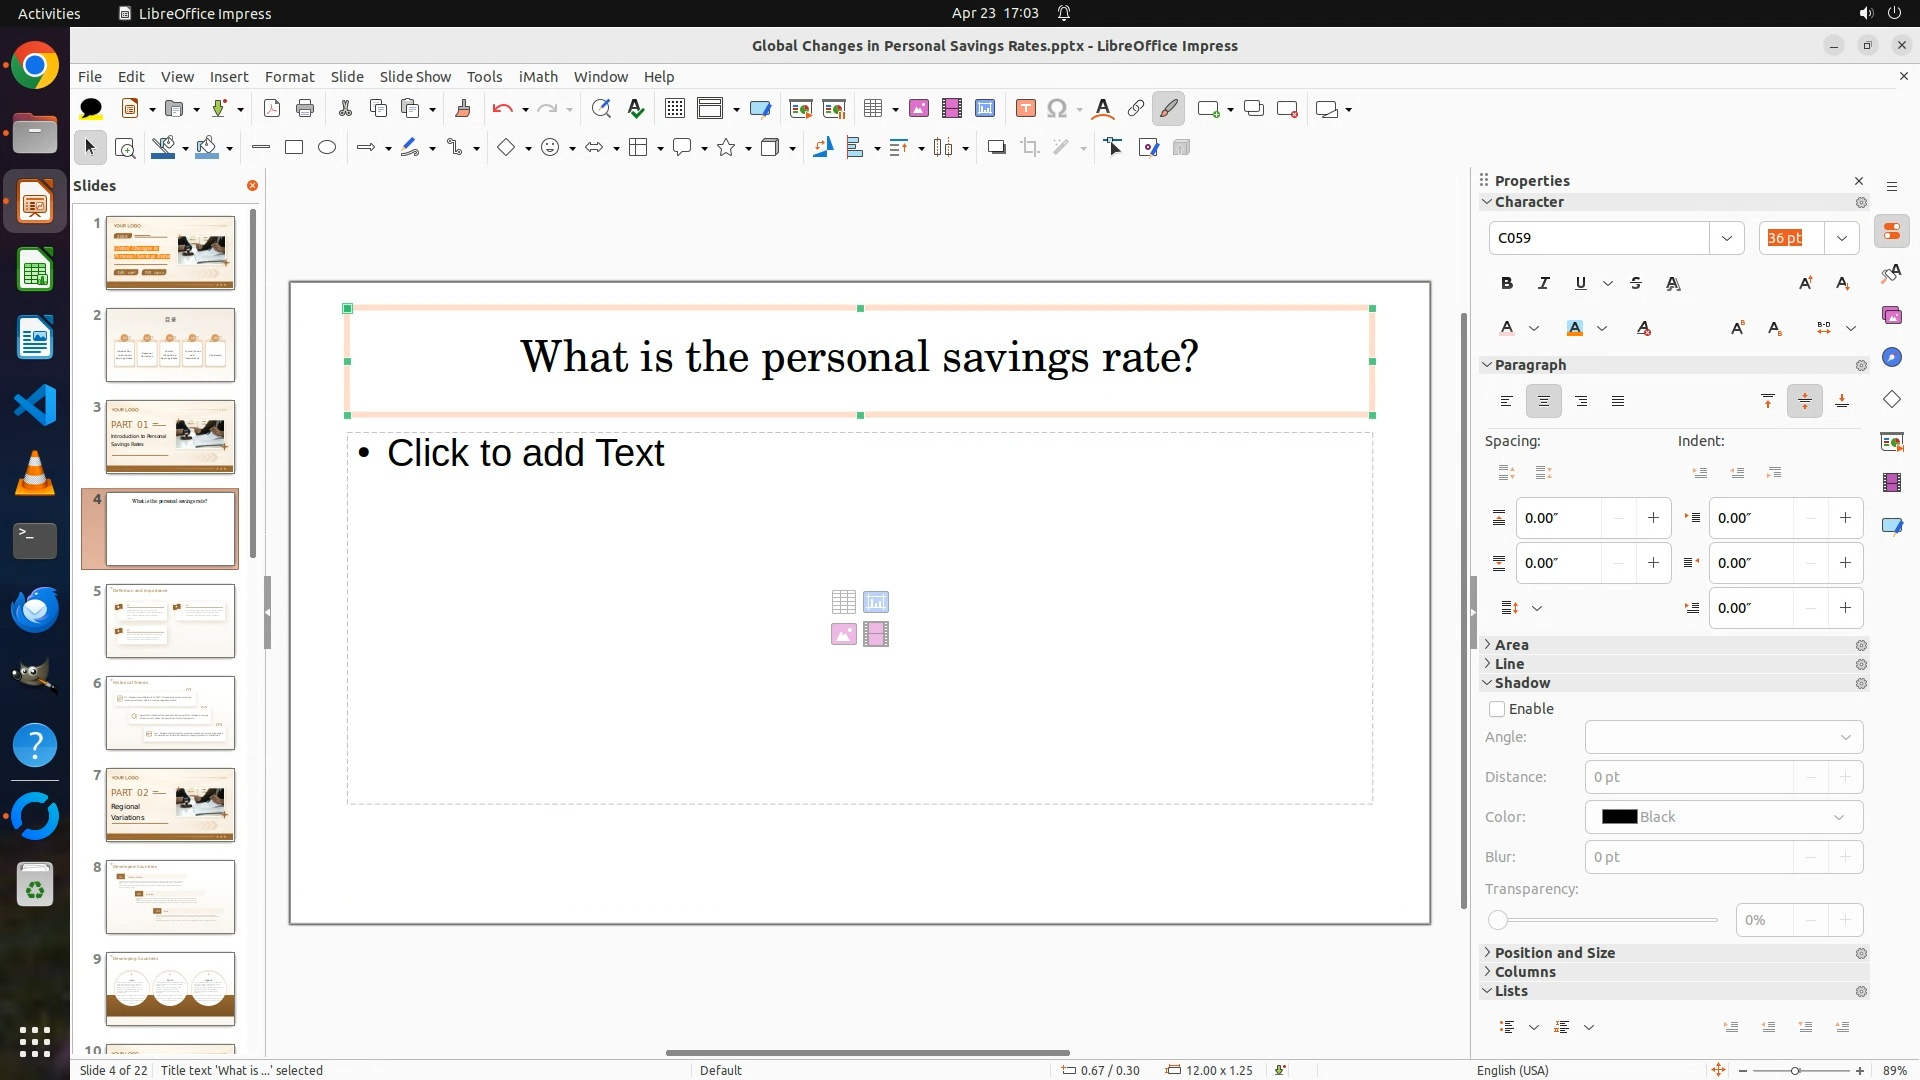Click the Strikethrough formatting icon
Screen dimensions: 1920x1080
point(1636,284)
